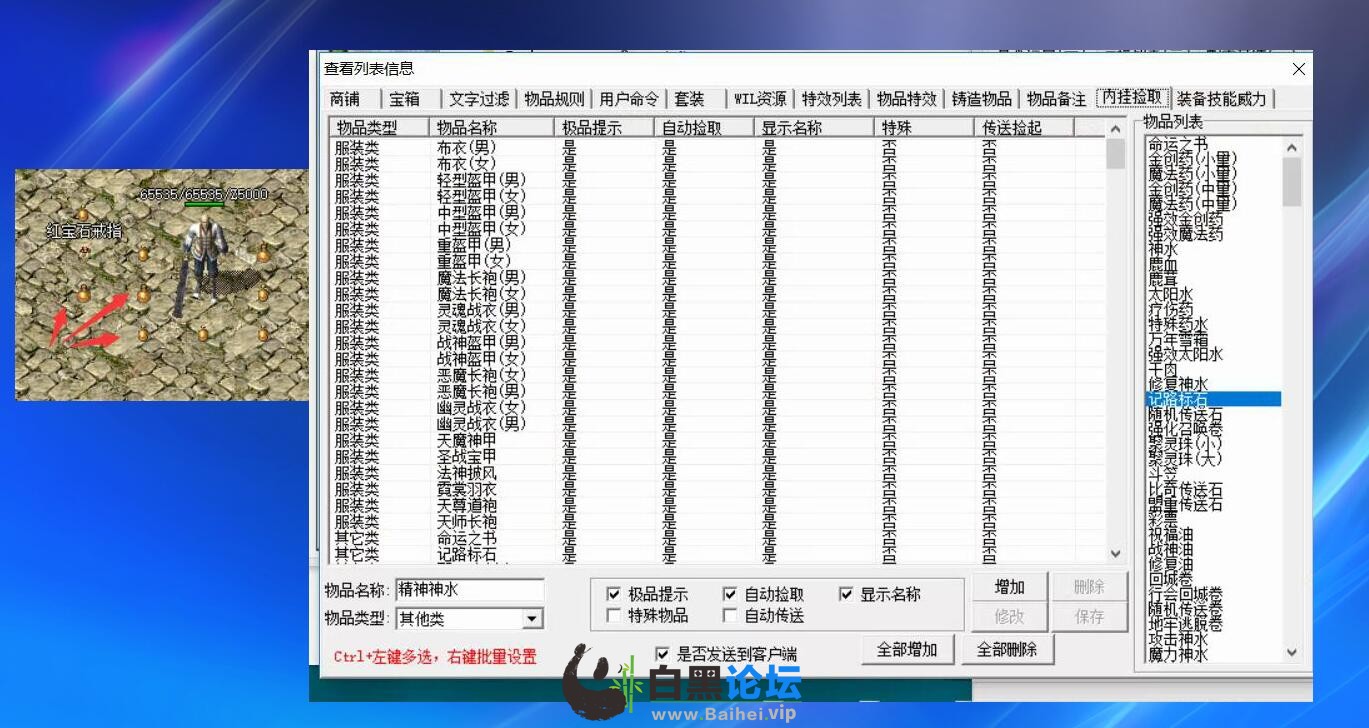Select the 法神披风 table row
The width and height of the screenshot is (1369, 728).
coord(717,473)
